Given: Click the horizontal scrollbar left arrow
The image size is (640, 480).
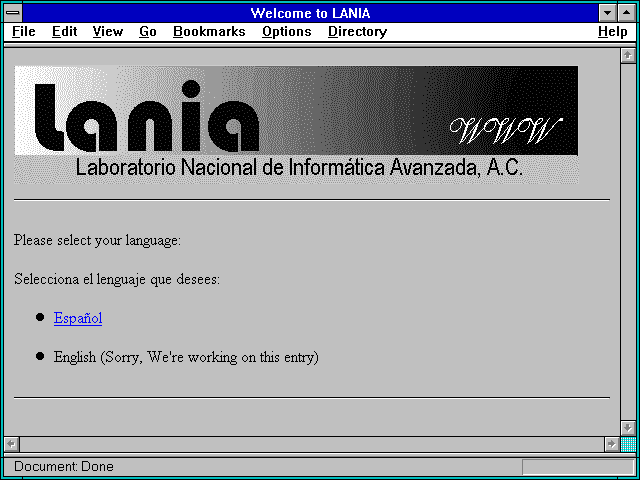Looking at the screenshot, I should [11, 444].
